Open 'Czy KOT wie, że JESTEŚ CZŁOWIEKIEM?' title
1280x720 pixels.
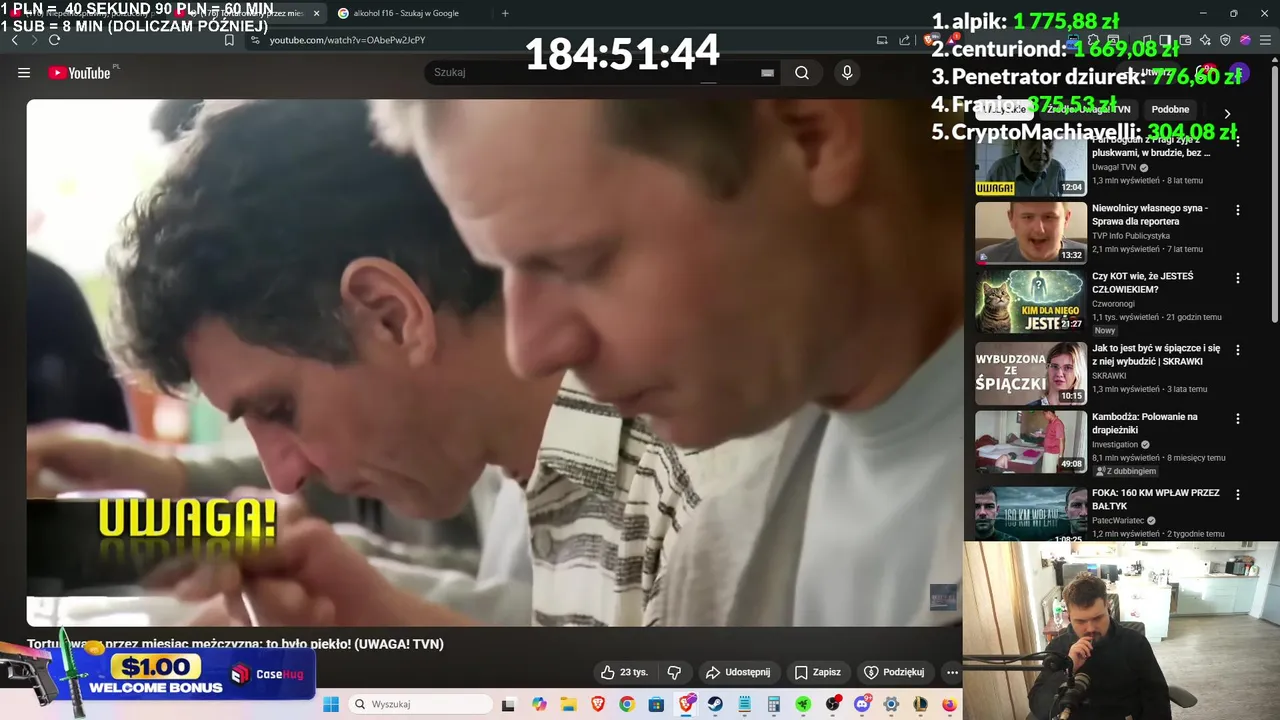pos(1142,283)
